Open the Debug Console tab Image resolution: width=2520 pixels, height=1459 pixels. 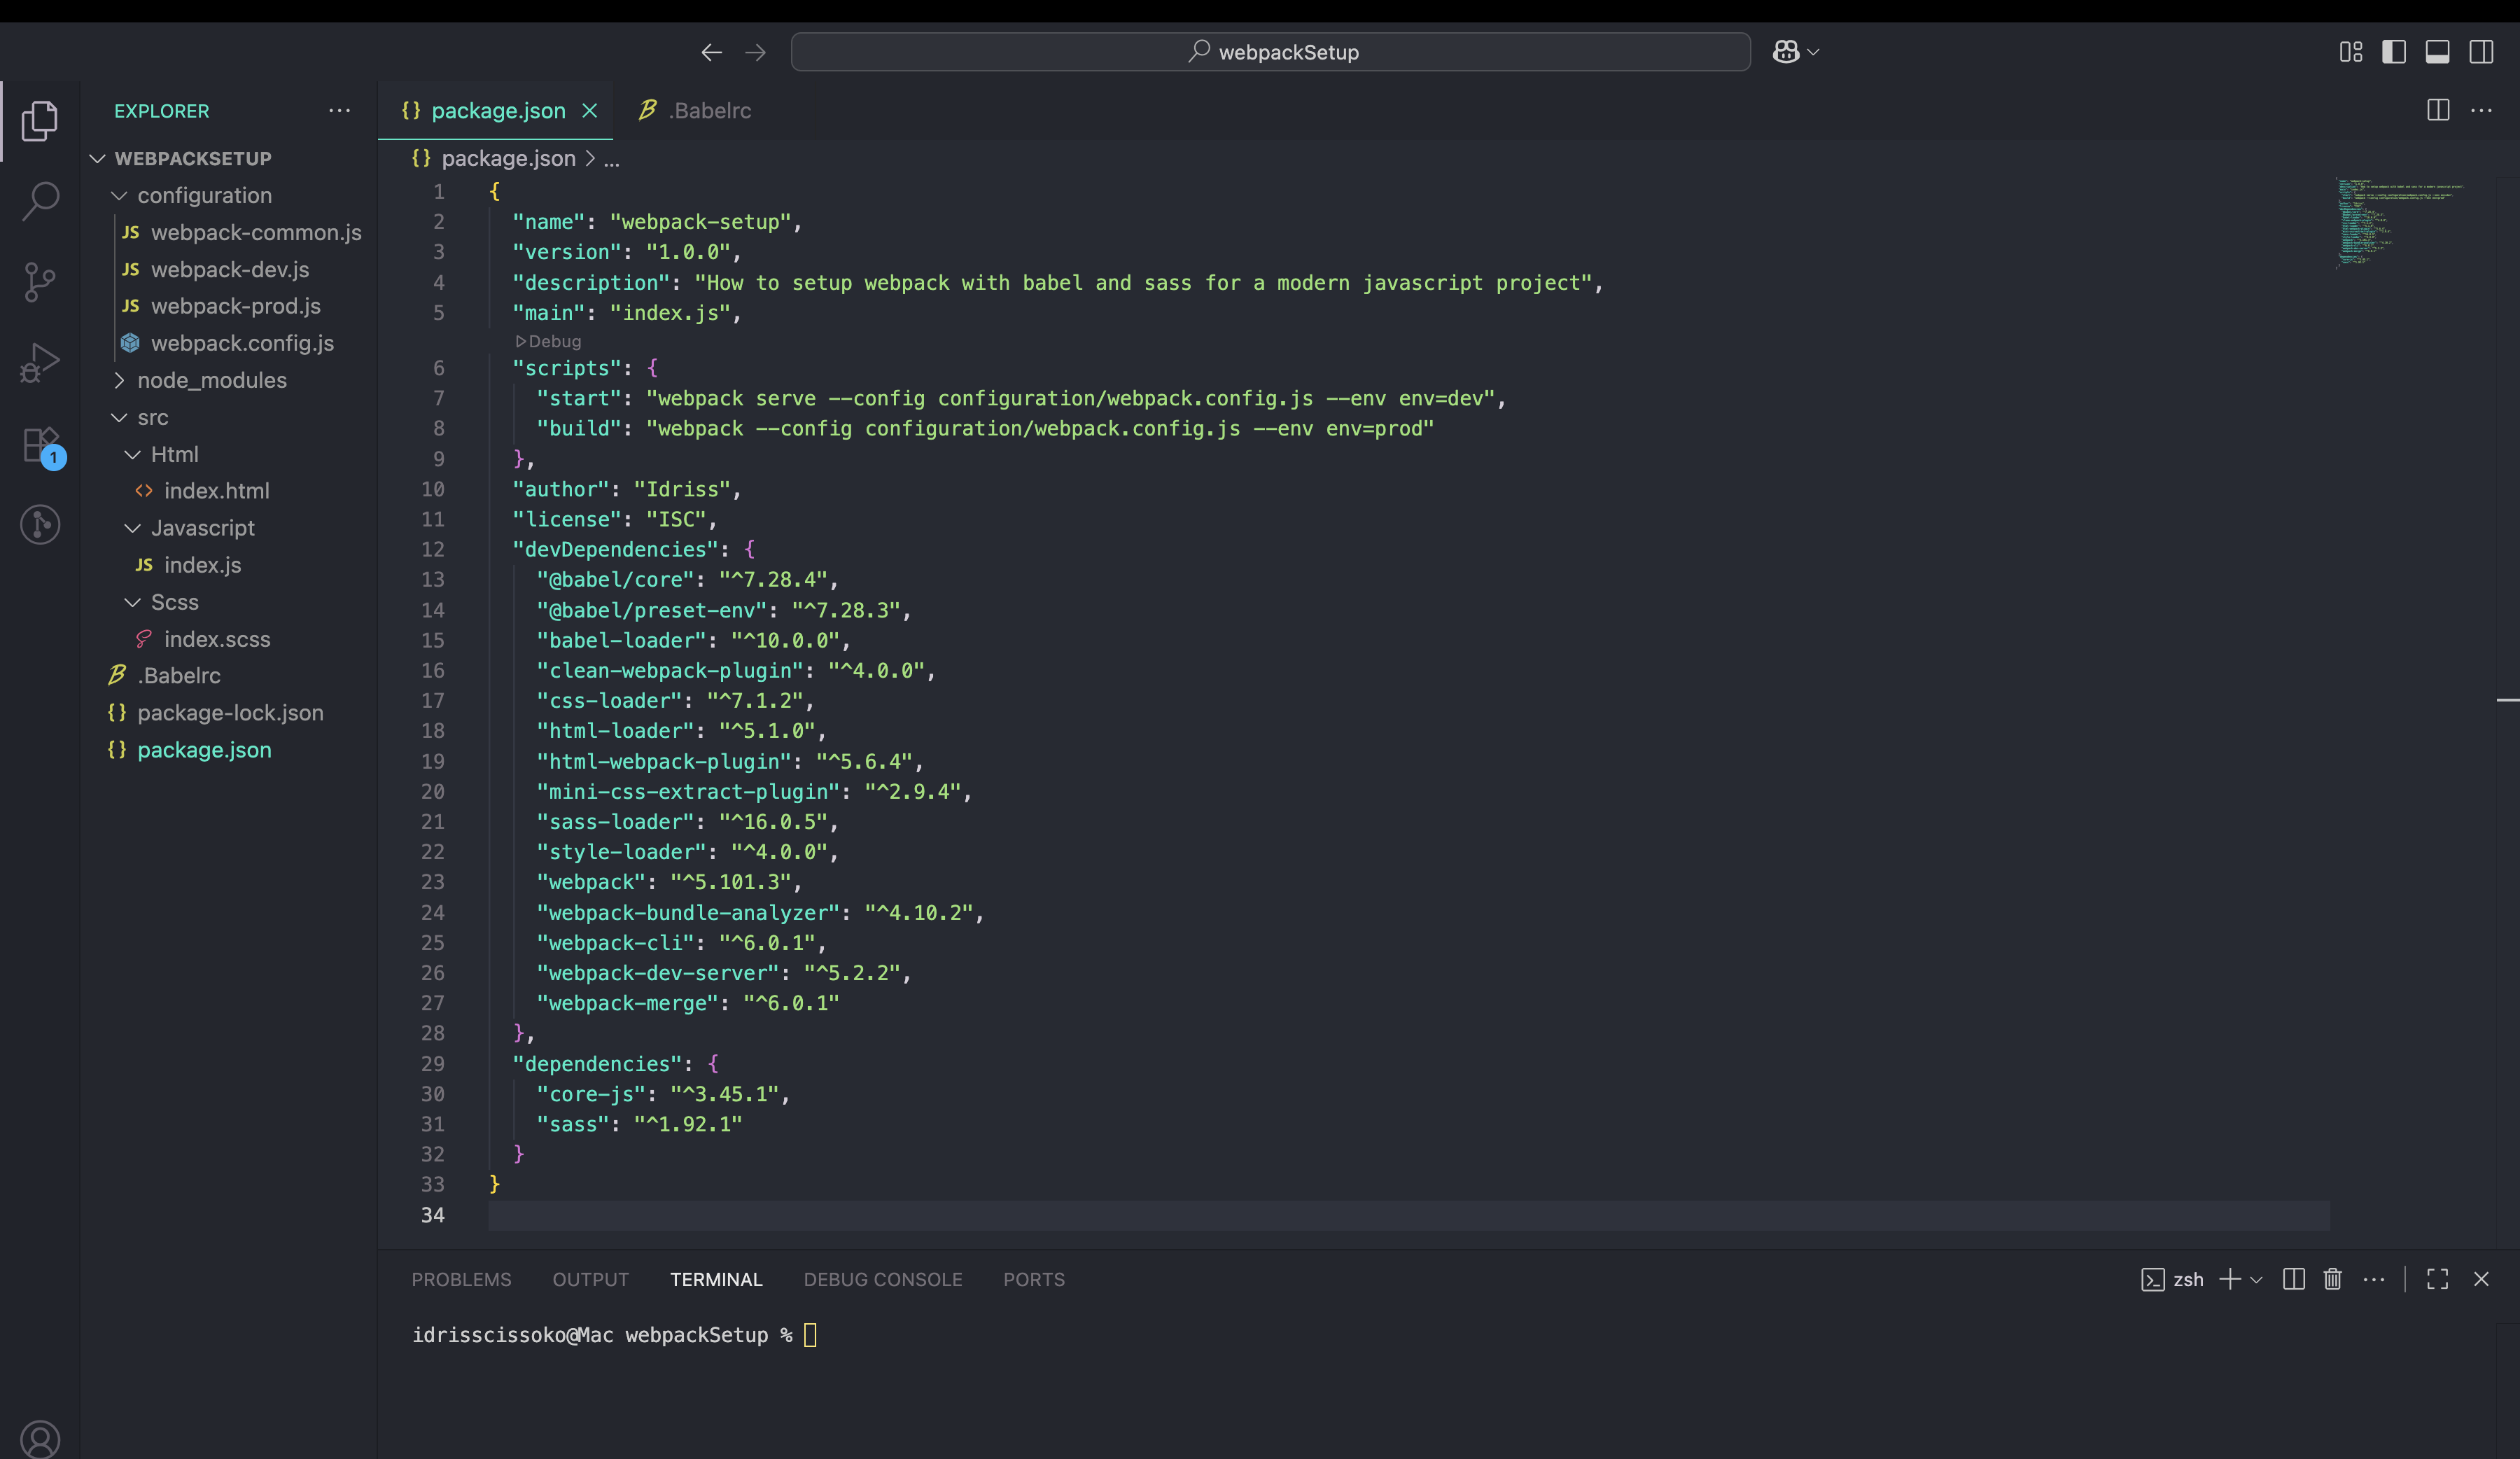click(883, 1279)
